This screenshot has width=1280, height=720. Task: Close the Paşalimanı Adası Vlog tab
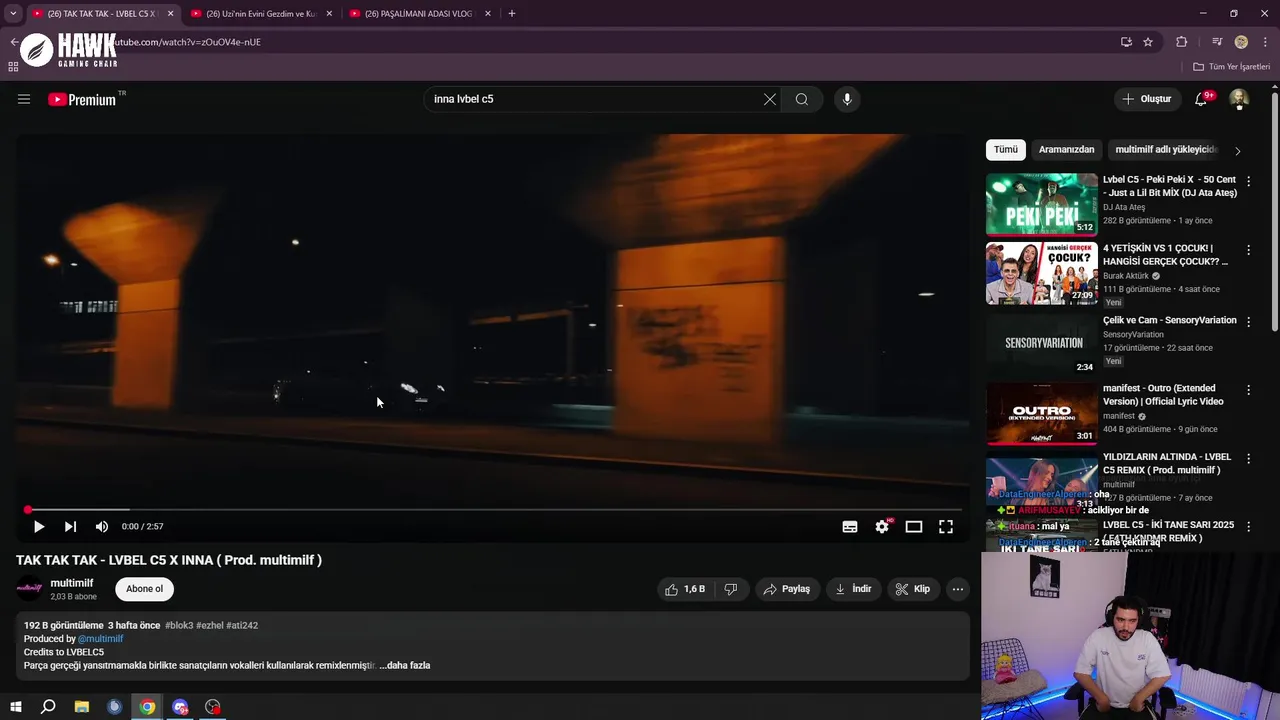pos(488,14)
